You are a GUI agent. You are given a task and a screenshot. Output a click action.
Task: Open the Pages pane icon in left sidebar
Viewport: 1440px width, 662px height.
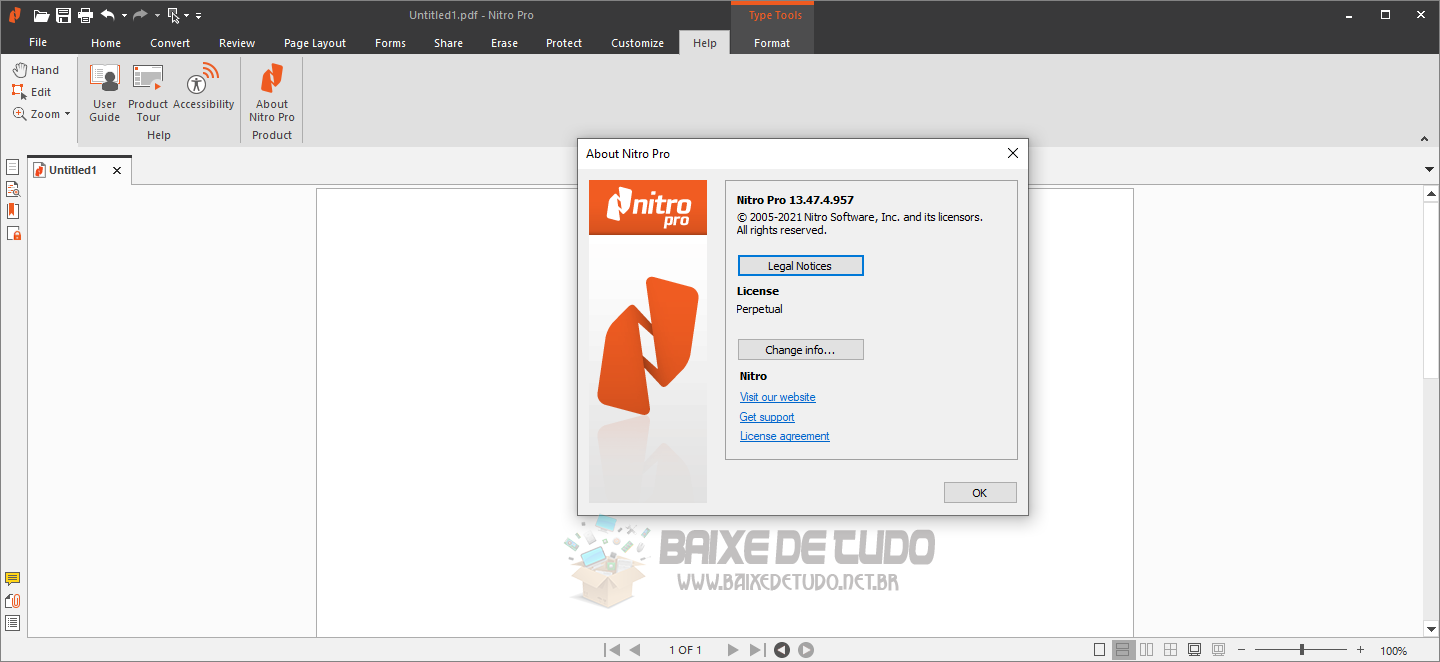coord(13,166)
